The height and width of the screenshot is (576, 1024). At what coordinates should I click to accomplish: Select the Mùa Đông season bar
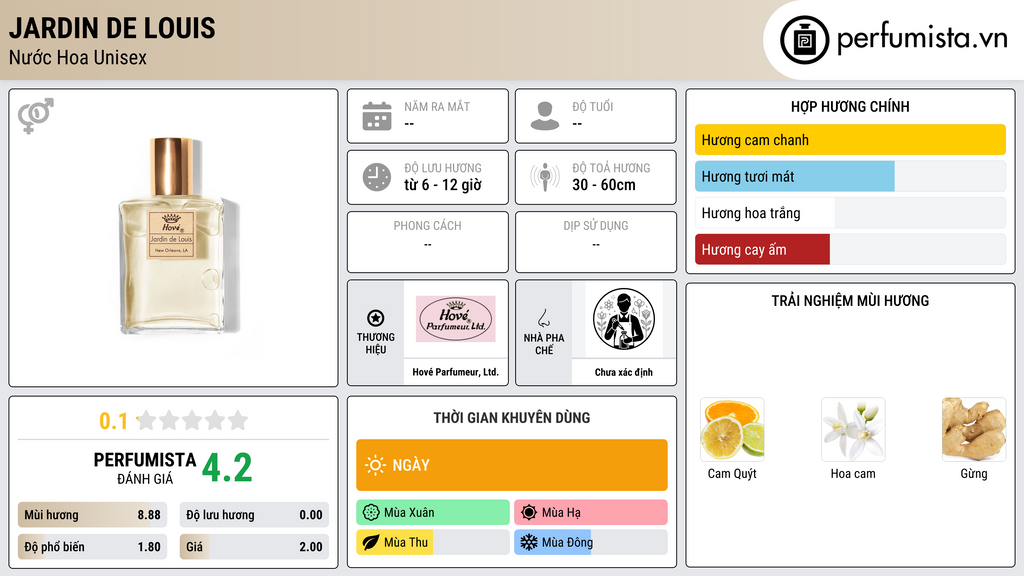pos(591,542)
